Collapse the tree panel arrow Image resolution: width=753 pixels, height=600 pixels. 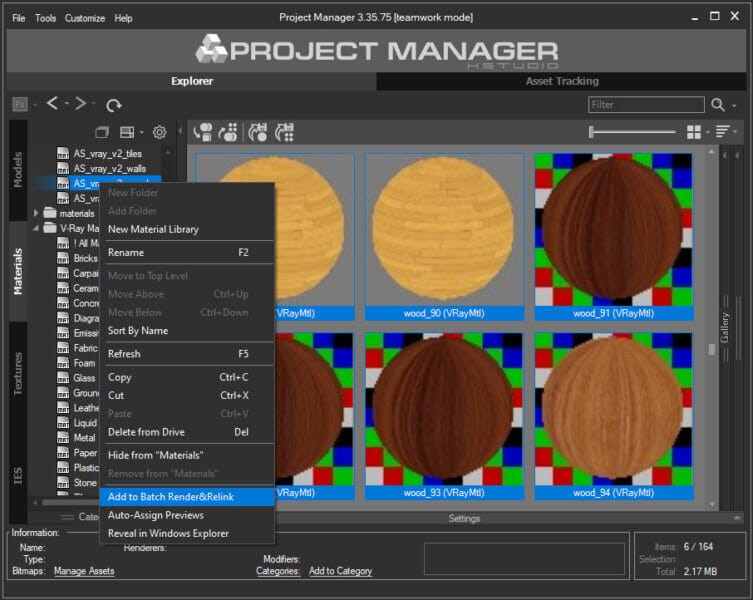click(180, 131)
